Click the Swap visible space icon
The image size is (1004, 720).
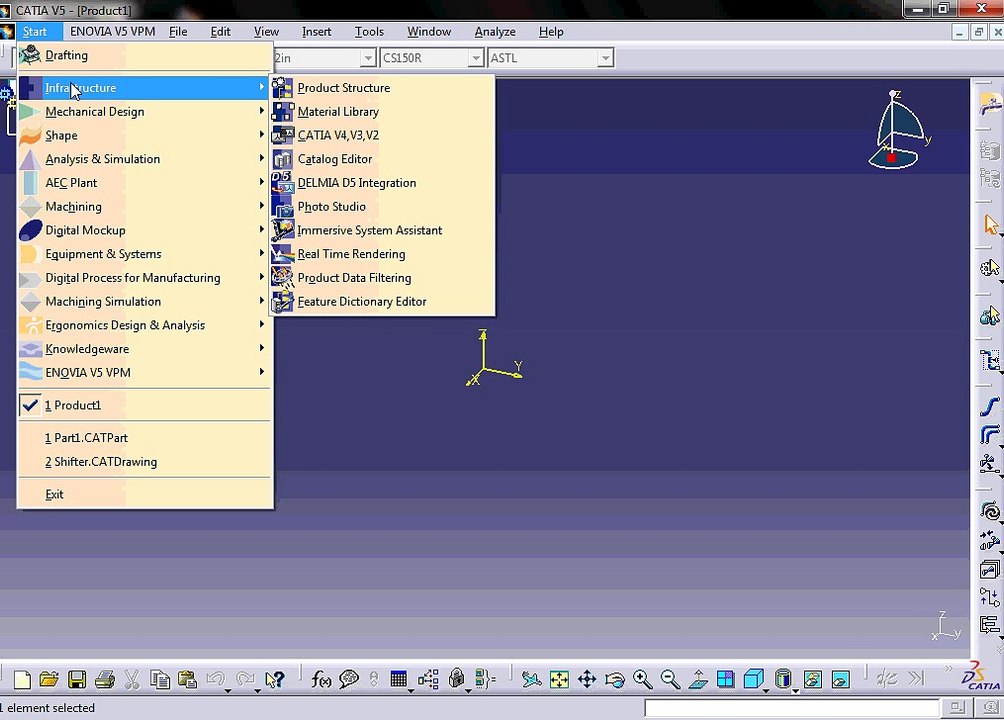(x=840, y=679)
